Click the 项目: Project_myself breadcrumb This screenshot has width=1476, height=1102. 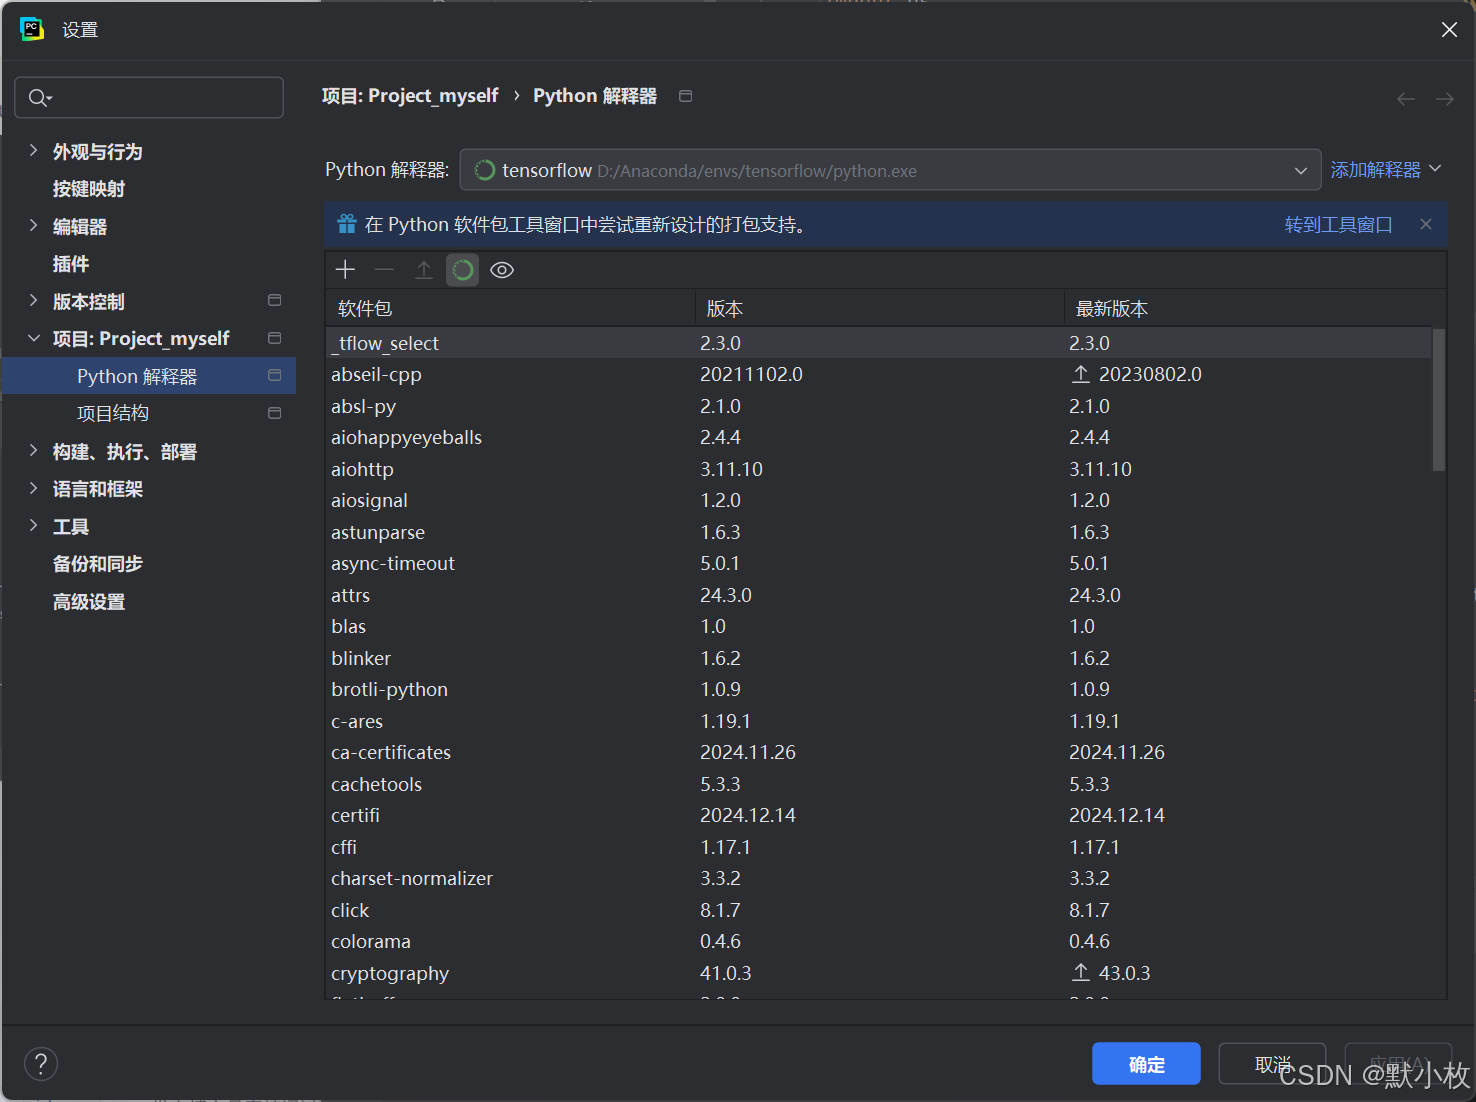coord(410,96)
